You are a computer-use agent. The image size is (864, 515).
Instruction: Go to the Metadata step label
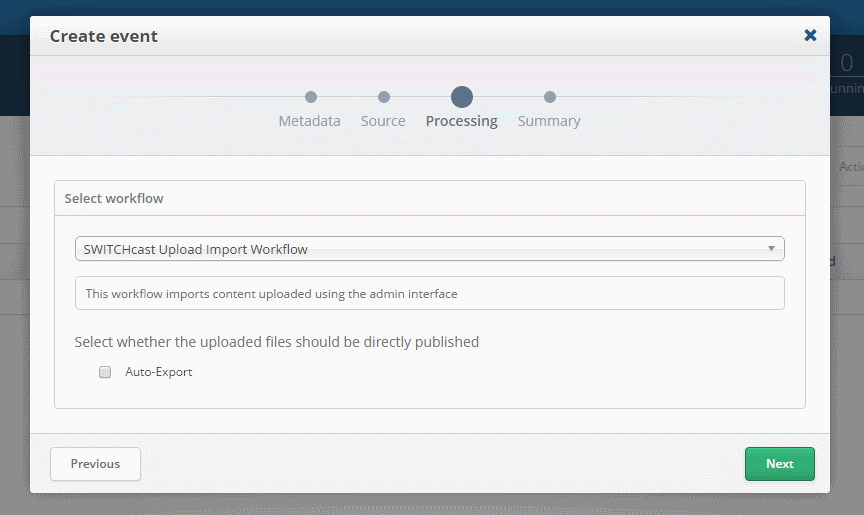pyautogui.click(x=309, y=121)
